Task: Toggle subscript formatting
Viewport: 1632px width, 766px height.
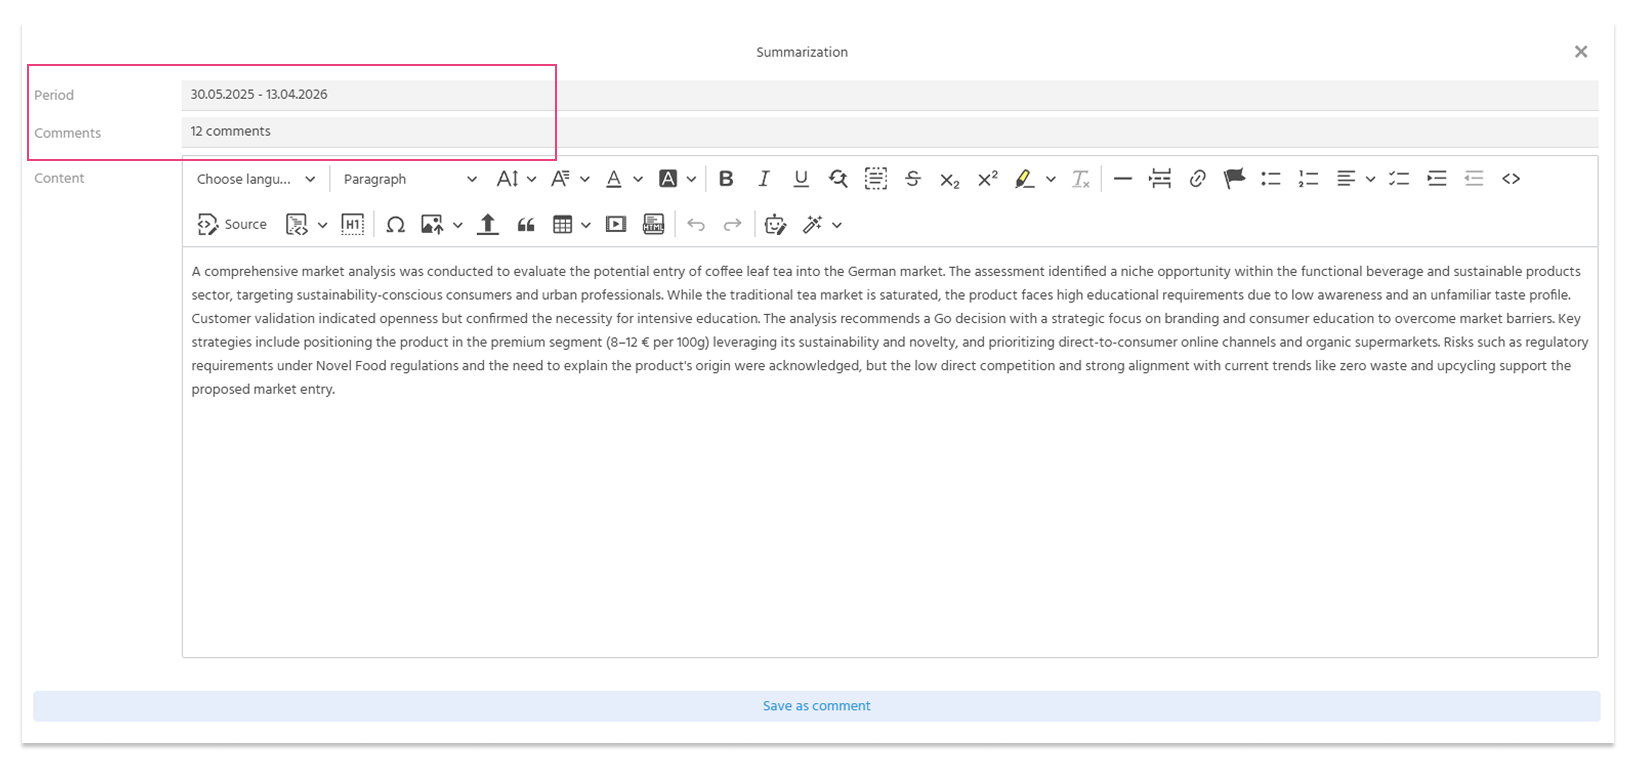Action: [950, 179]
